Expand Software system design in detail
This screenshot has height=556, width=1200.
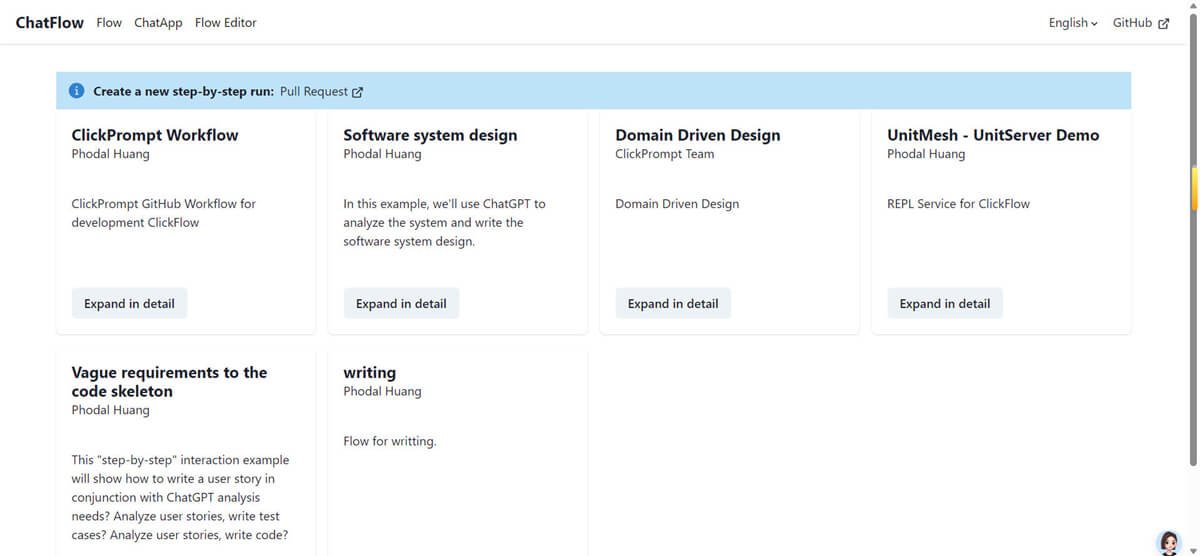point(401,304)
